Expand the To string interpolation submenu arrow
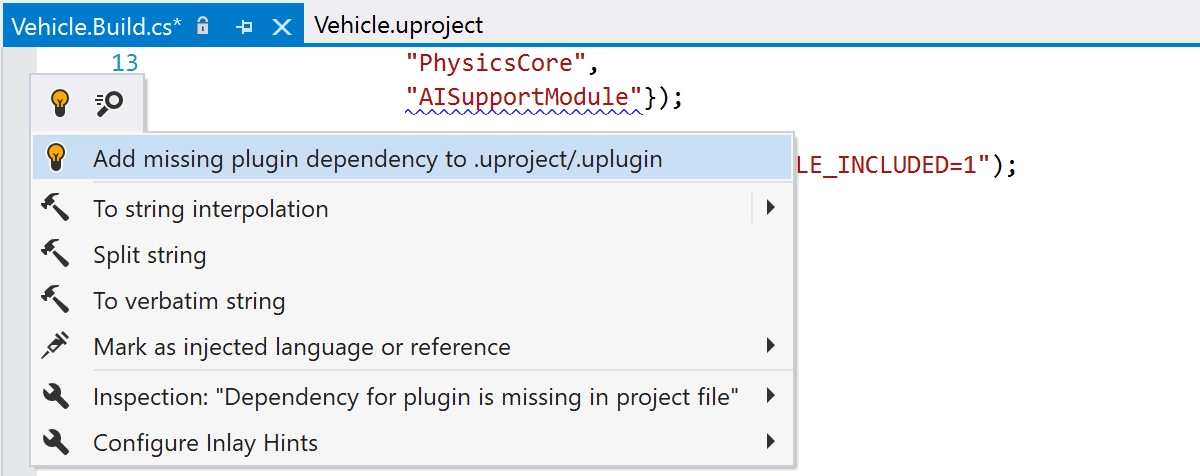1200x476 pixels. (770, 208)
